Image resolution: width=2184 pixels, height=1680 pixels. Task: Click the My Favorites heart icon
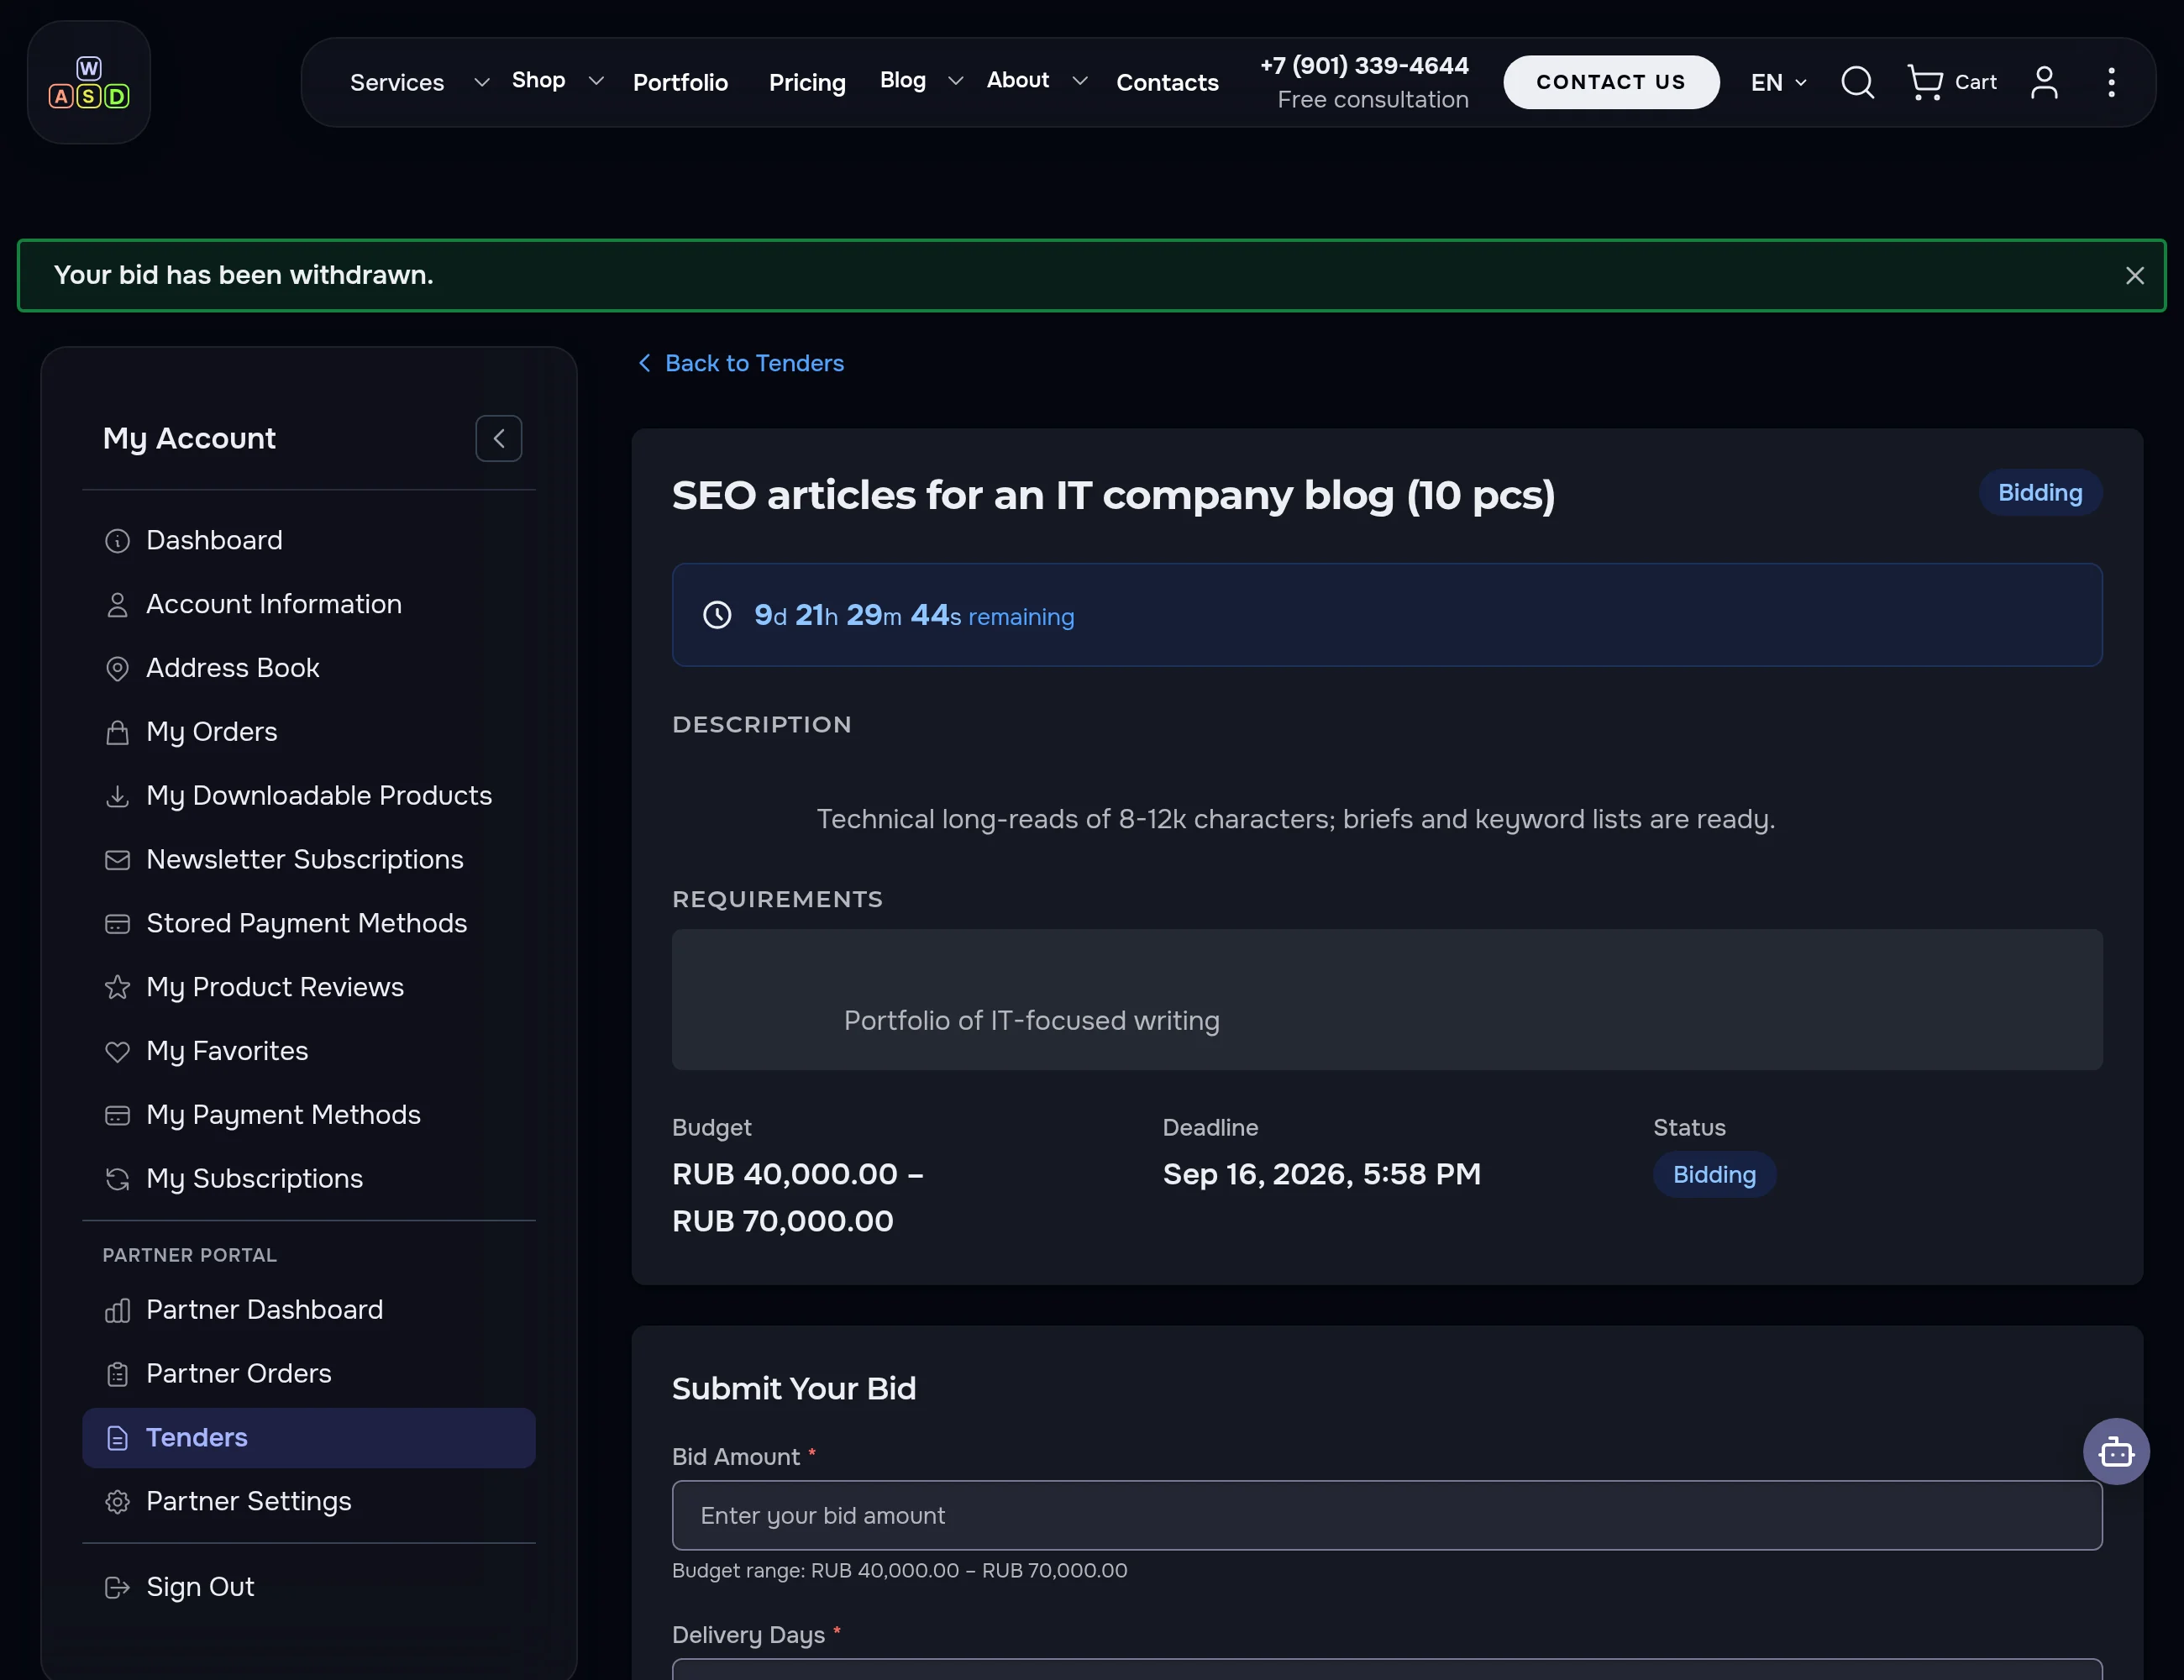click(117, 1051)
